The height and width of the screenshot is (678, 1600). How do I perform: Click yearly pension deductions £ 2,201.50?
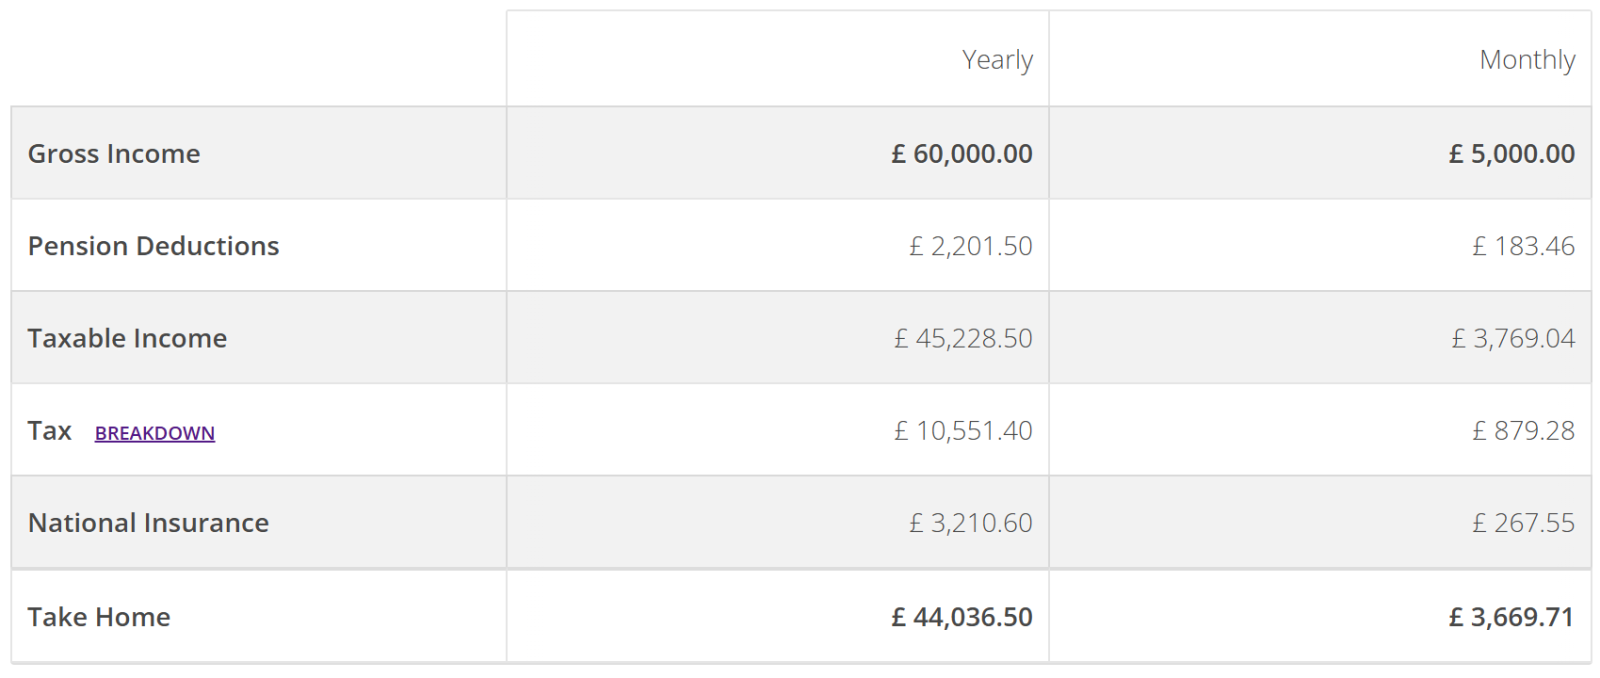coord(970,246)
